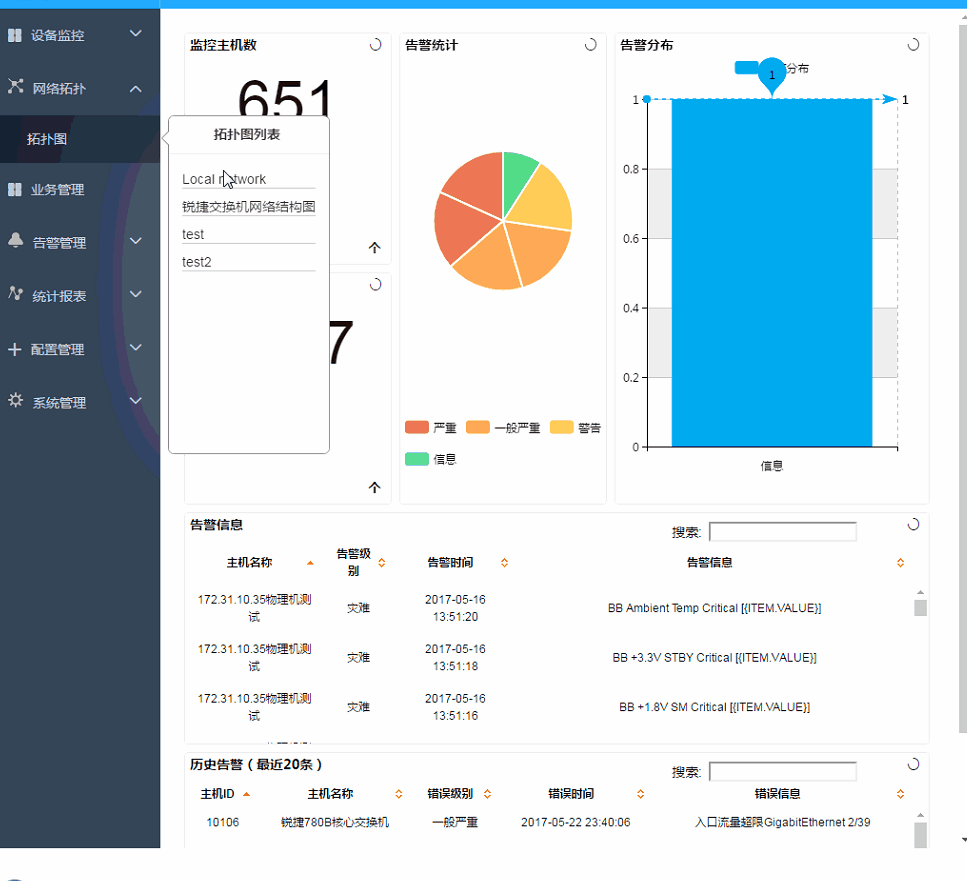Image resolution: width=967 pixels, height=881 pixels.
Task: Expand the 设备监控 menu chevron
Action: click(x=136, y=33)
